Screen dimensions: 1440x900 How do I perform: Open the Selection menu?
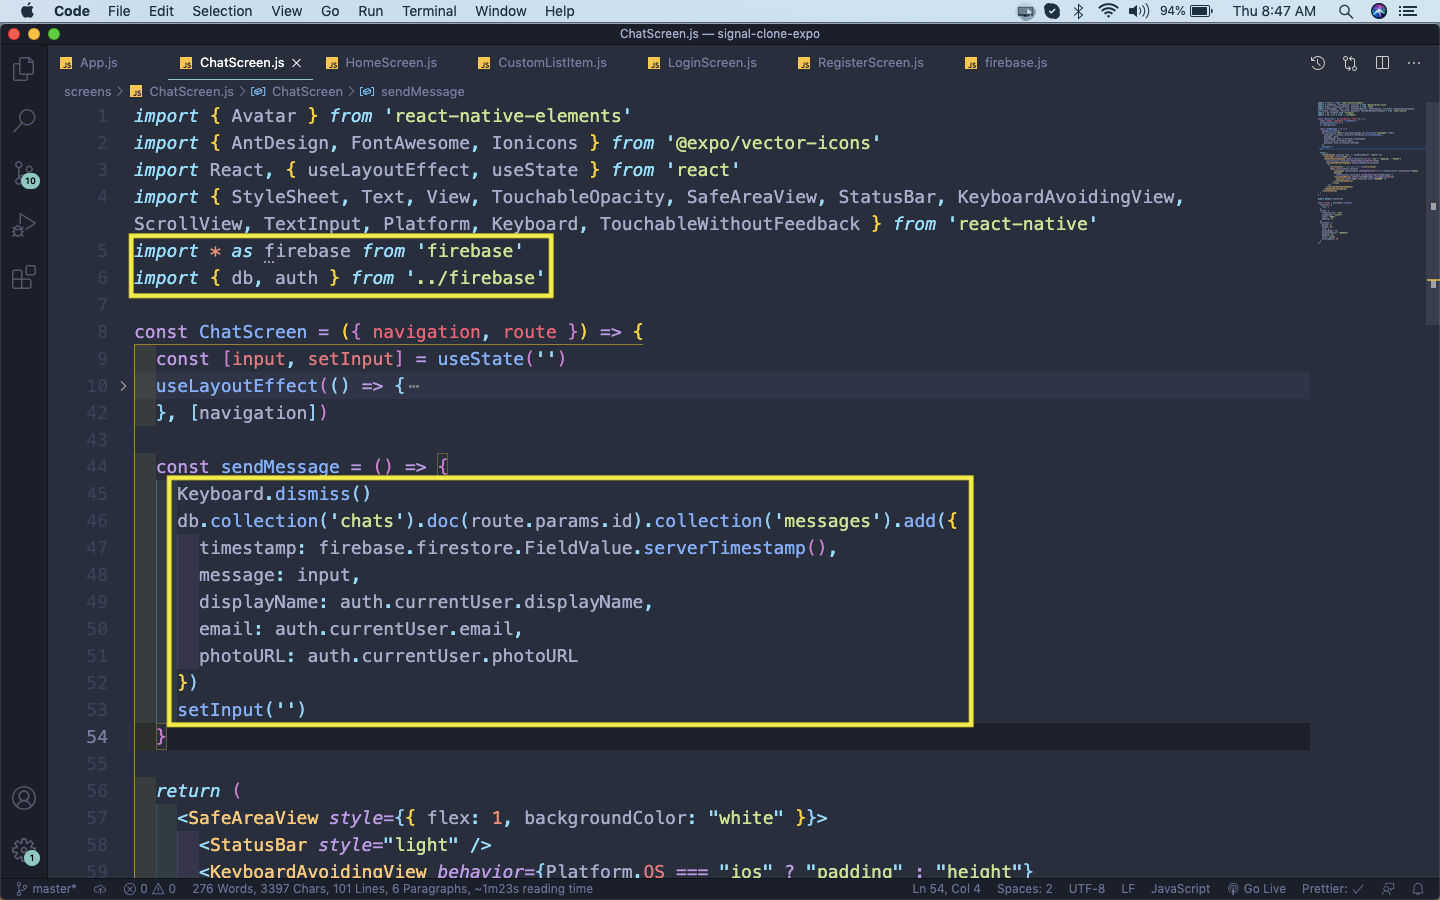pos(222,11)
